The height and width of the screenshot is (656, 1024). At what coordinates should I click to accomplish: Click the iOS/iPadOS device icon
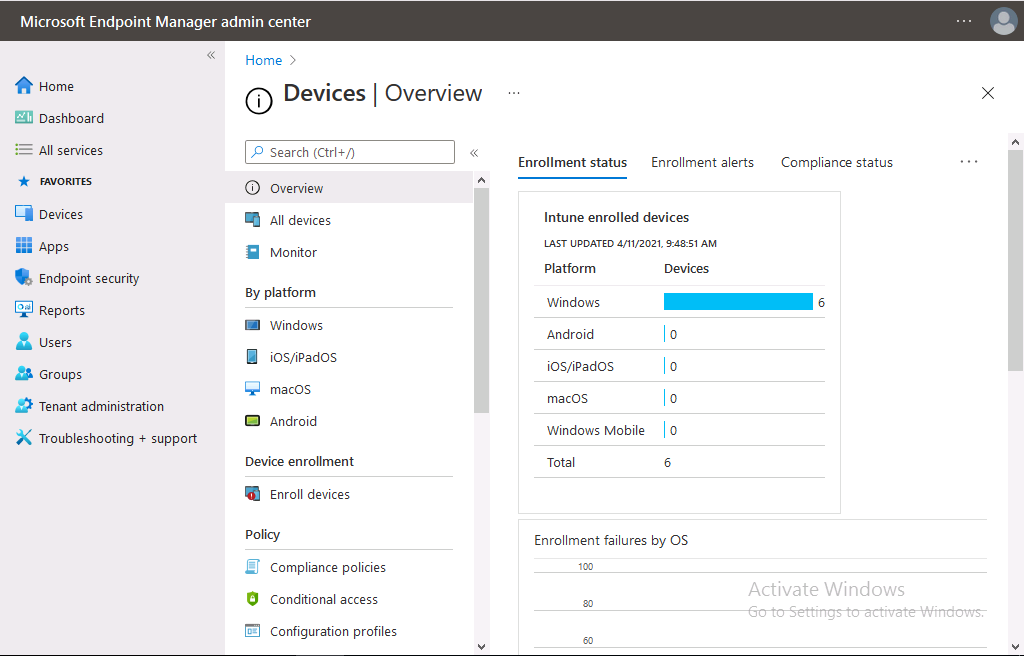pyautogui.click(x=252, y=357)
